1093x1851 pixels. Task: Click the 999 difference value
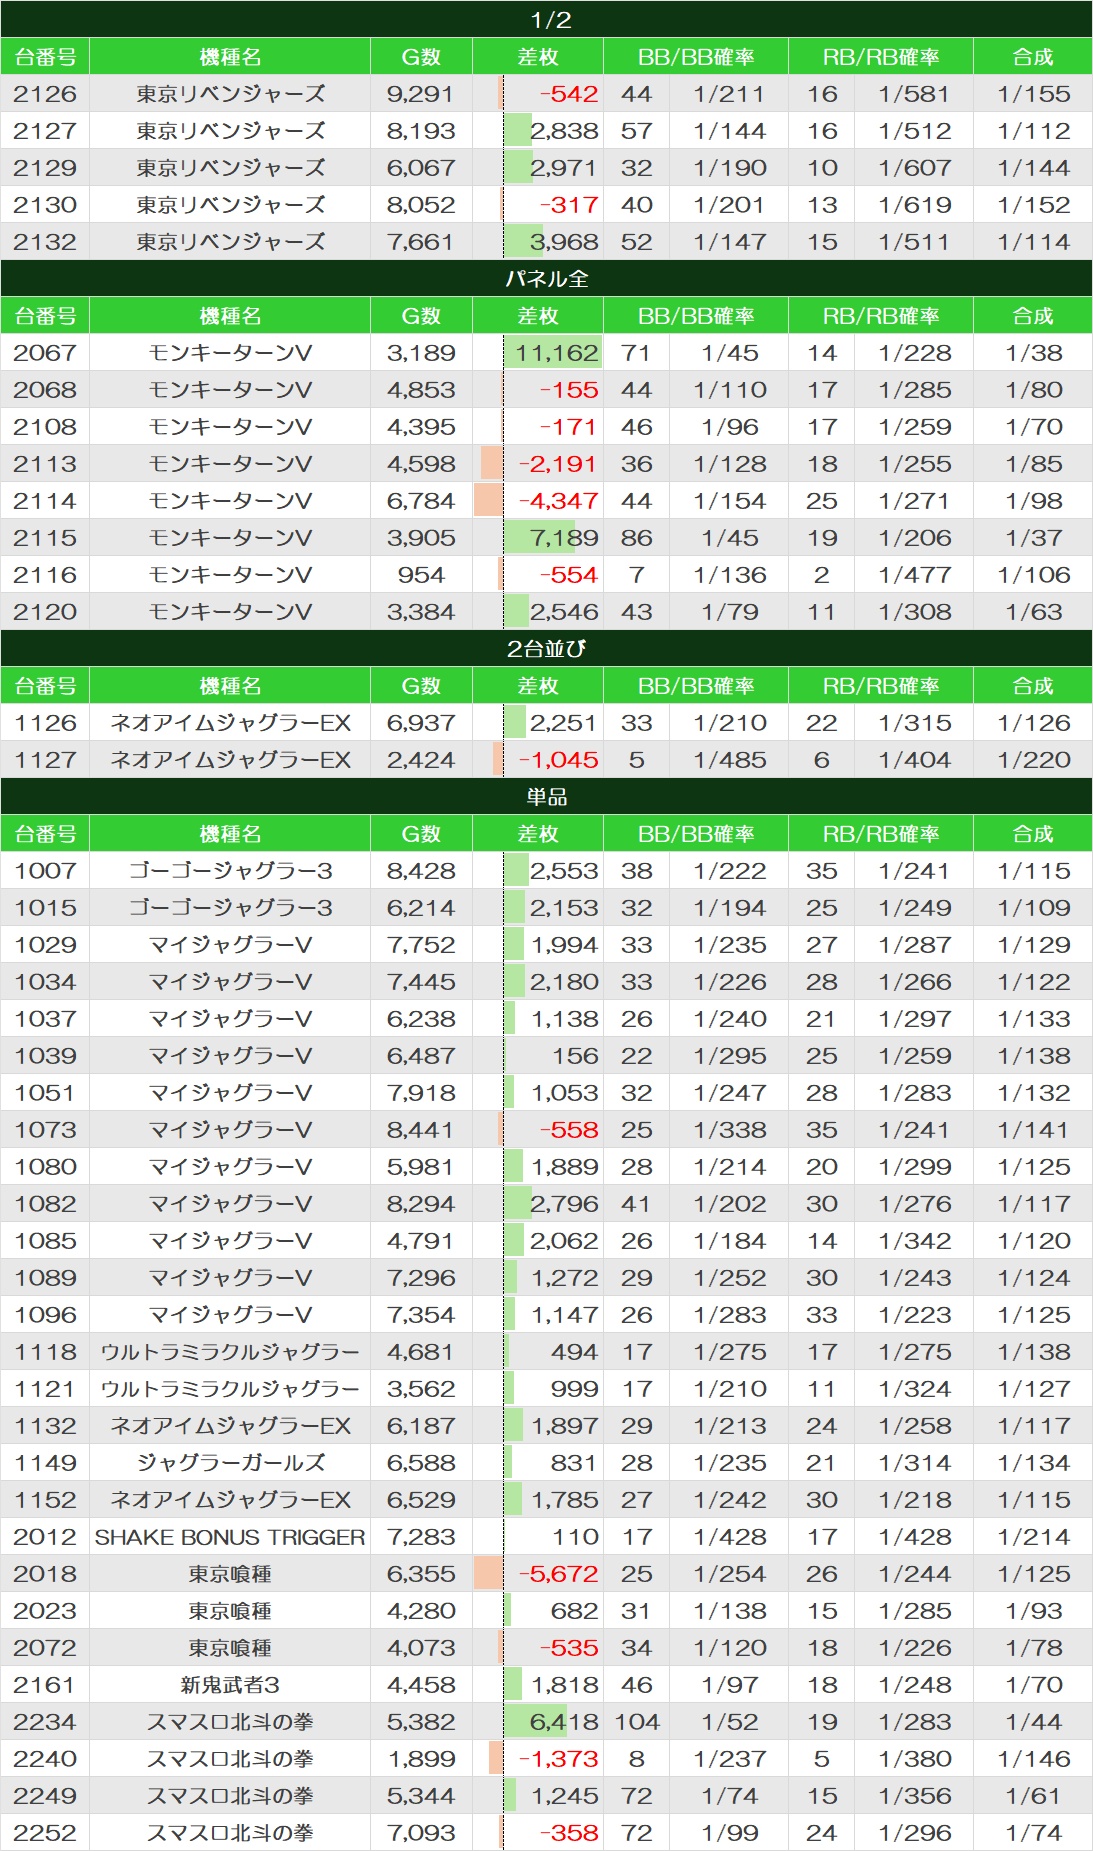(x=574, y=1389)
